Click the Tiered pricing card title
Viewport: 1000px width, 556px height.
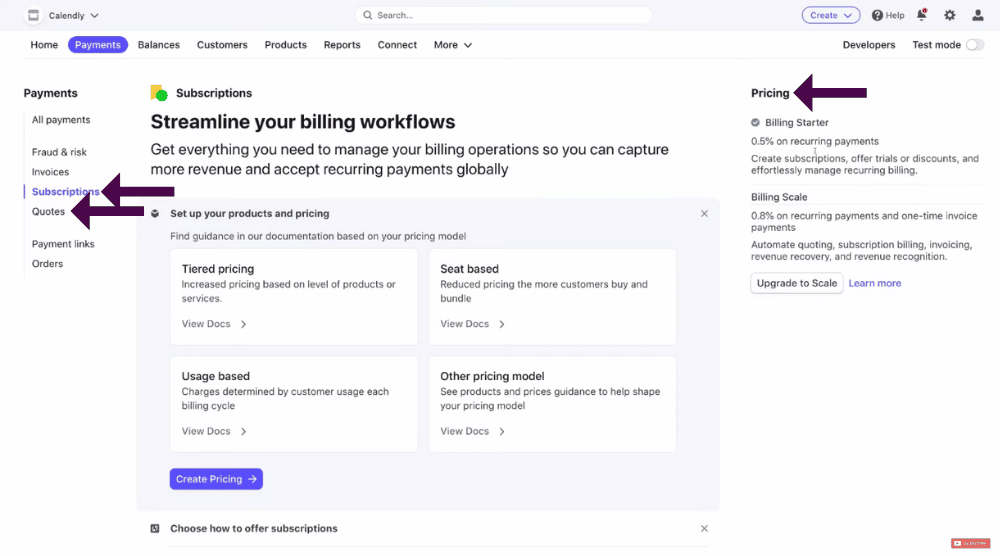[217, 269]
